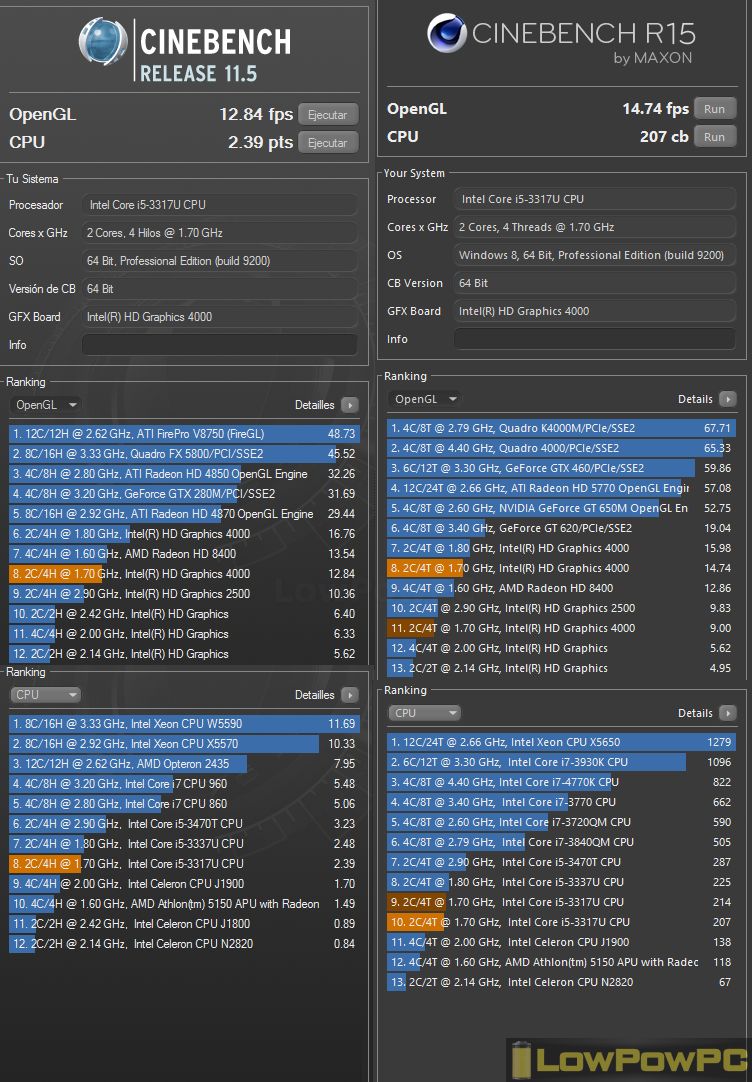Select the HD Graphics 4000 row scoring 9.00
The height and width of the screenshot is (1082, 752).
(562, 629)
